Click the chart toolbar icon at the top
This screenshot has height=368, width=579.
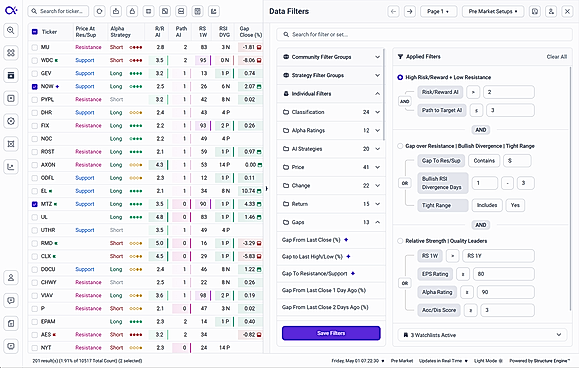click(x=214, y=11)
